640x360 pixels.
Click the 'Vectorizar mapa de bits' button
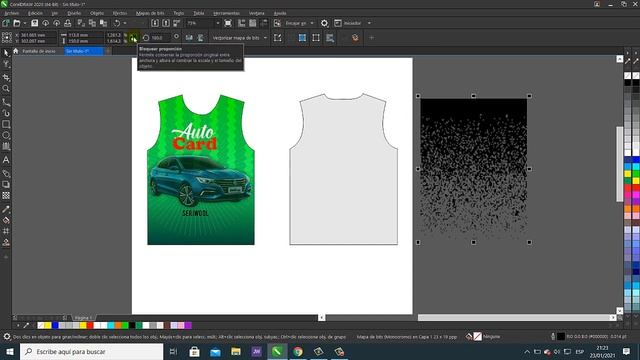(236, 38)
